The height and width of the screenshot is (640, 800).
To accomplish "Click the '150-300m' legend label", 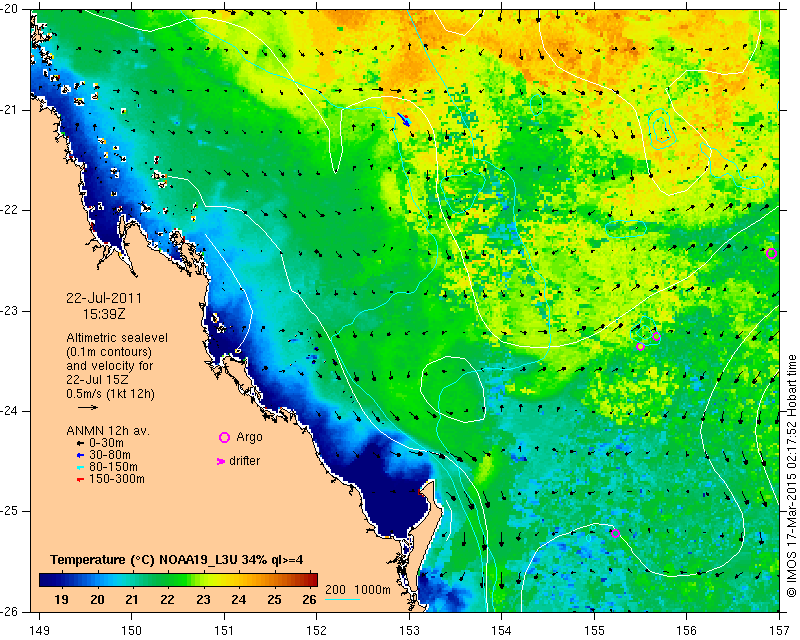I will (117, 479).
